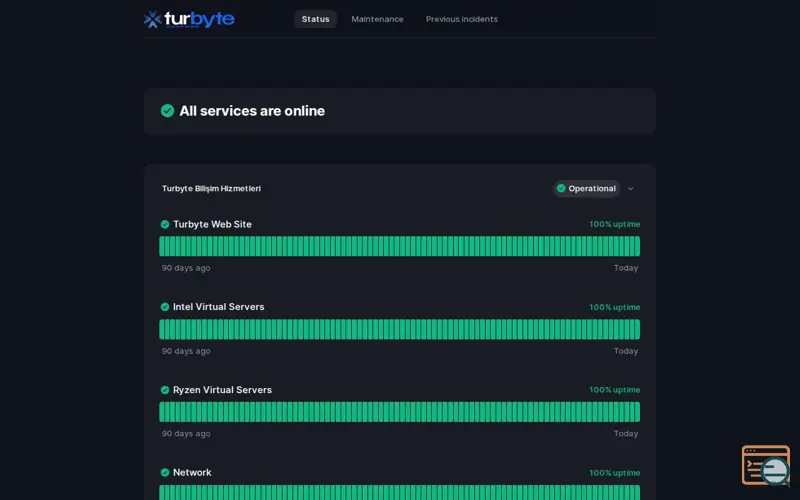
Task: Click the All services are online heading
Action: [252, 111]
